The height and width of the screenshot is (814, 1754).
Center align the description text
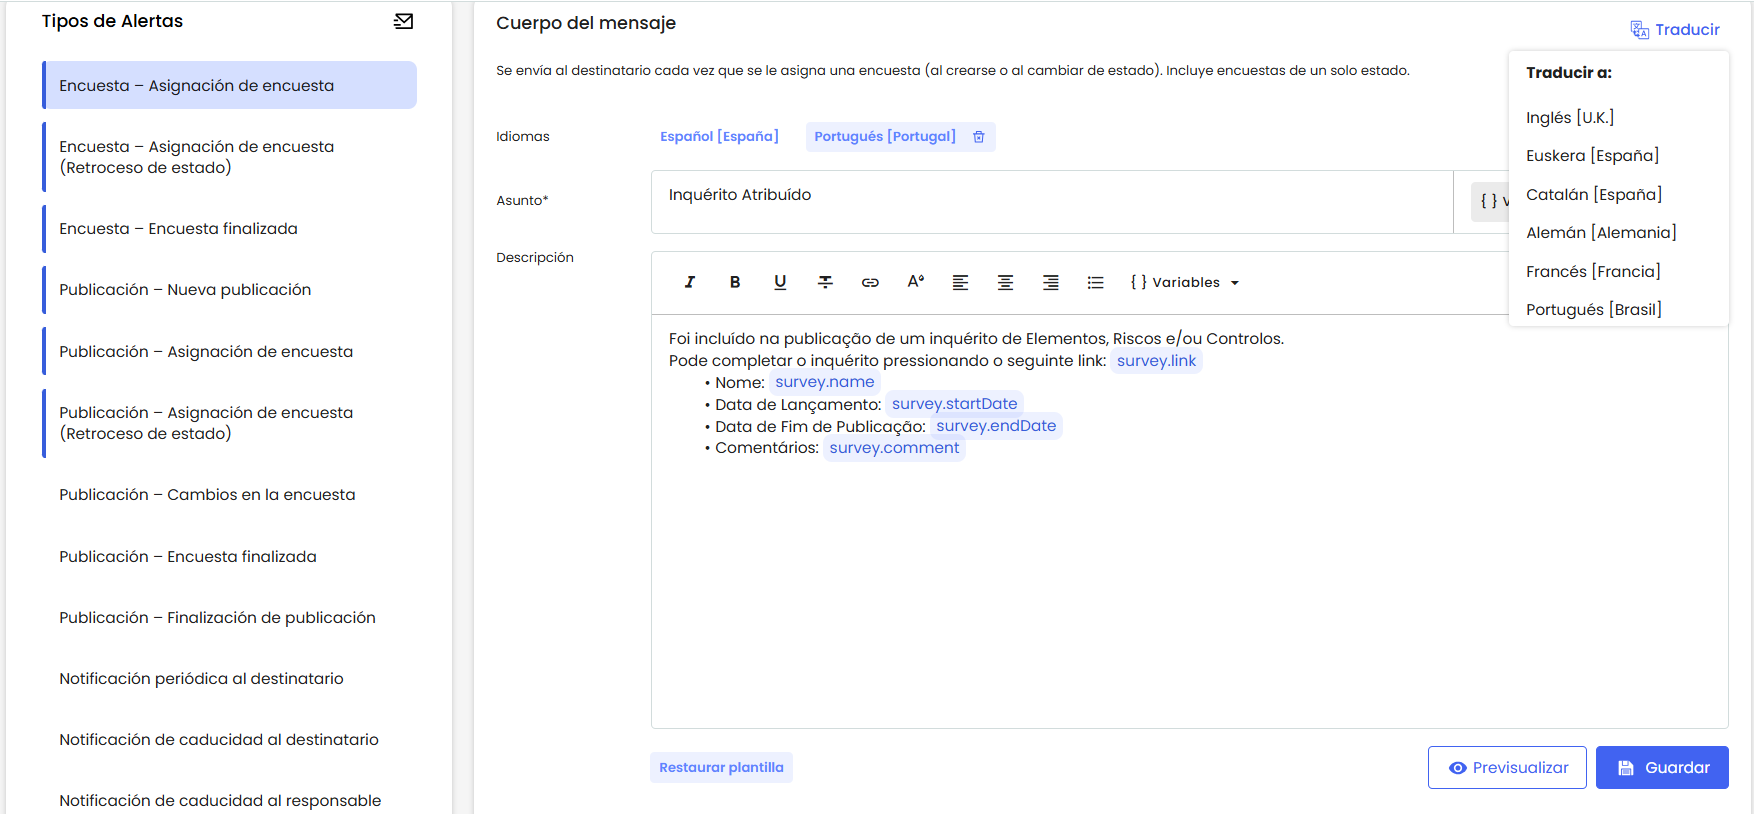[x=1005, y=282]
